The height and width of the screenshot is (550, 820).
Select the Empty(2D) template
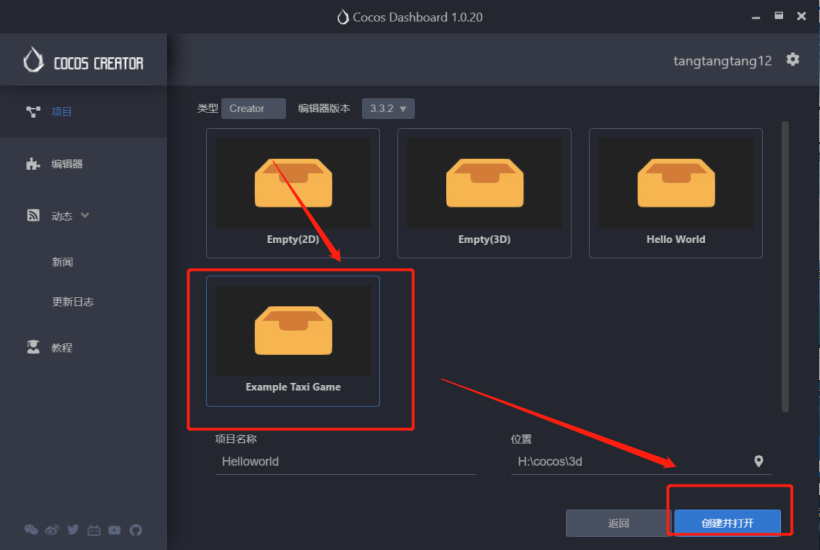point(293,193)
